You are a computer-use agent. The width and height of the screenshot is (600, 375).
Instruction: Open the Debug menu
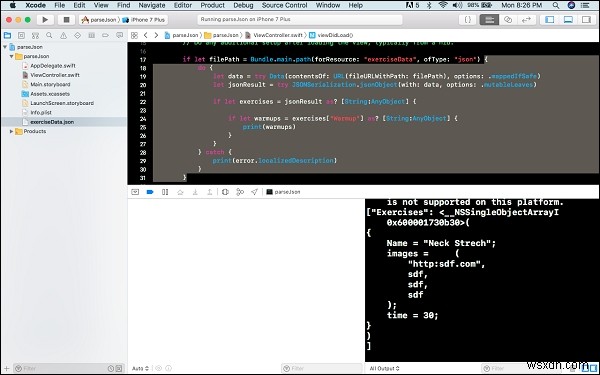[x=243, y=5]
